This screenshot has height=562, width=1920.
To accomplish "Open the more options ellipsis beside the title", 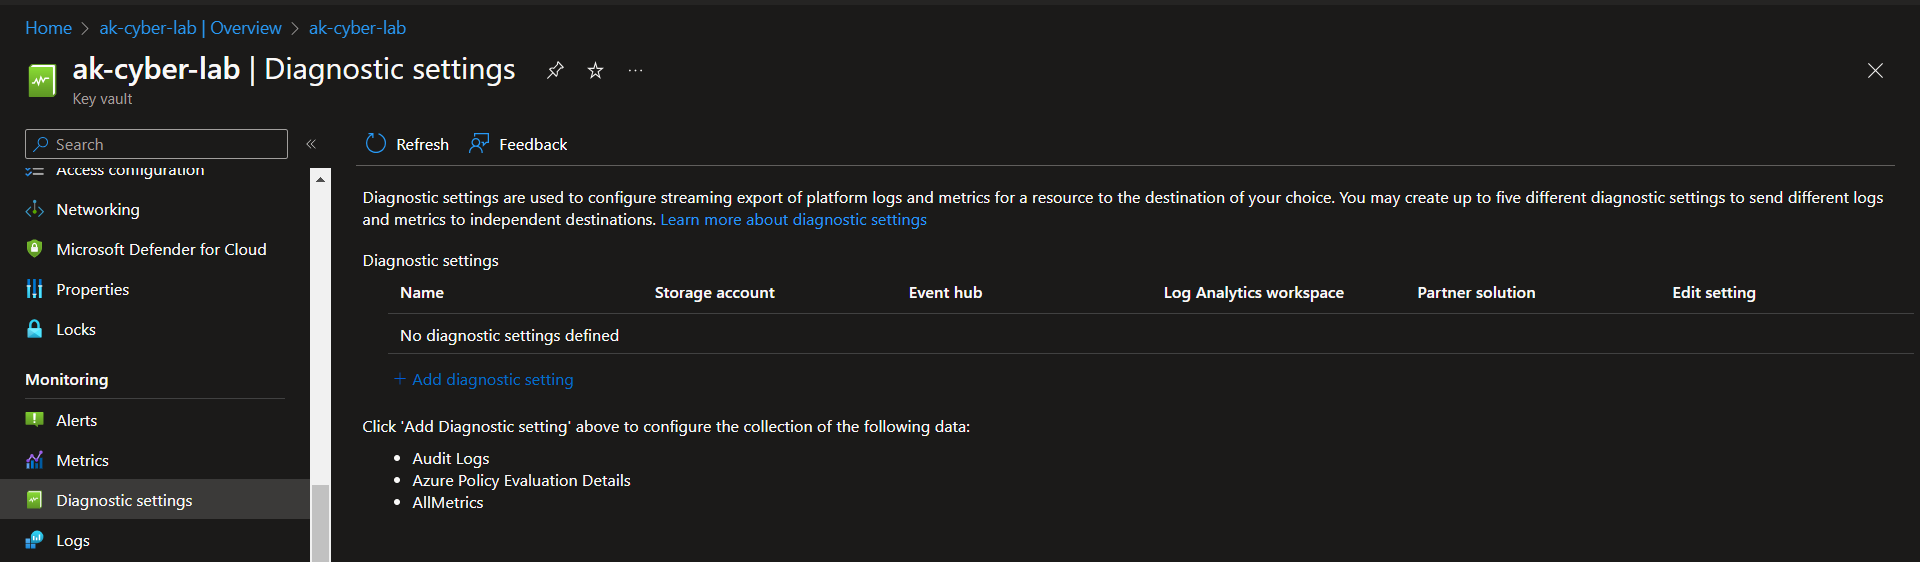I will pos(636,70).
